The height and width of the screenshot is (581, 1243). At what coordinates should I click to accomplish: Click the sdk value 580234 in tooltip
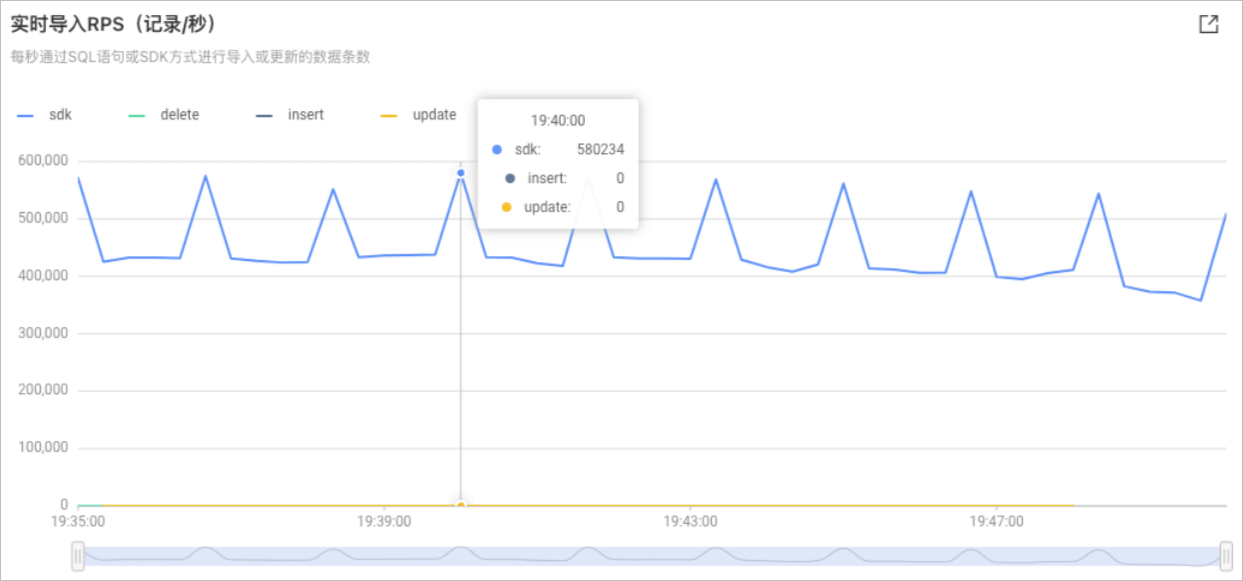(x=601, y=149)
